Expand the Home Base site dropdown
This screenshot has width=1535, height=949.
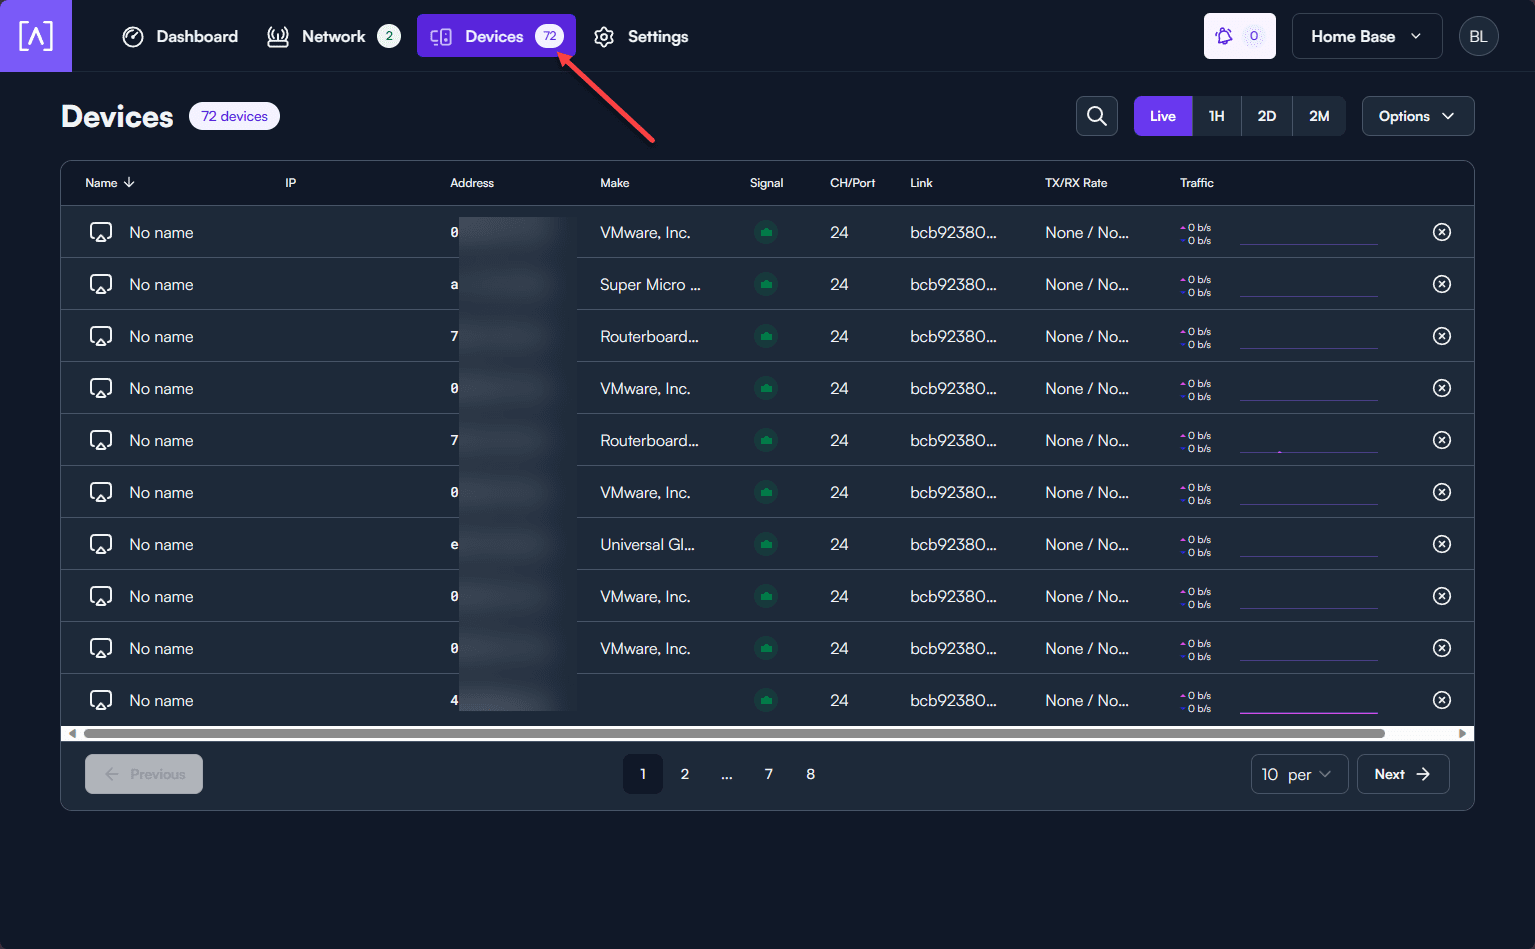(x=1367, y=36)
